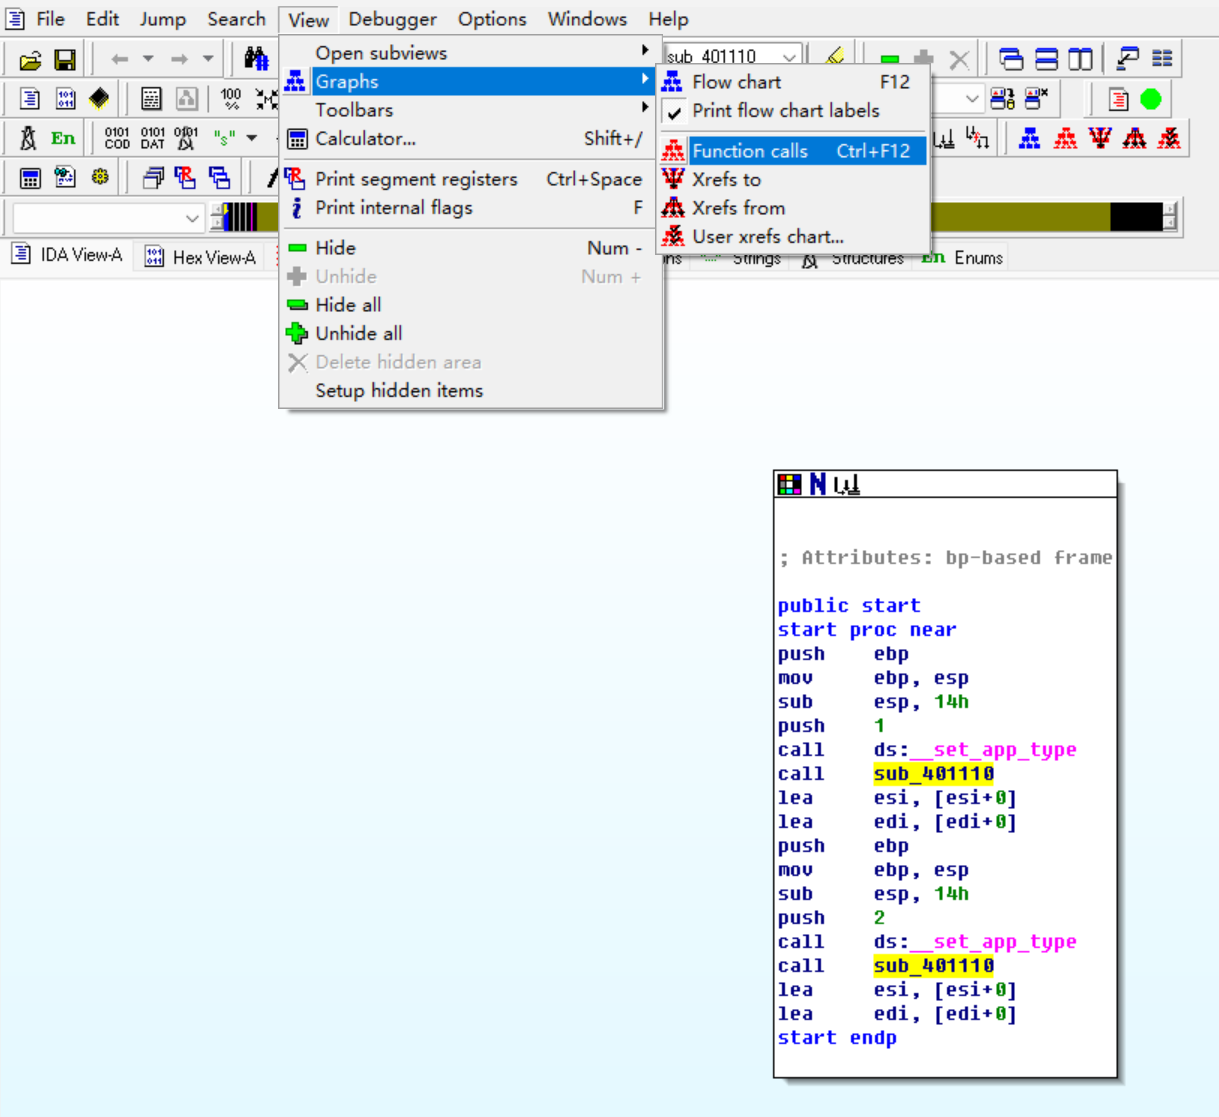1219x1117 pixels.
Task: Click the blue N icon in graph node header
Action: click(x=818, y=485)
